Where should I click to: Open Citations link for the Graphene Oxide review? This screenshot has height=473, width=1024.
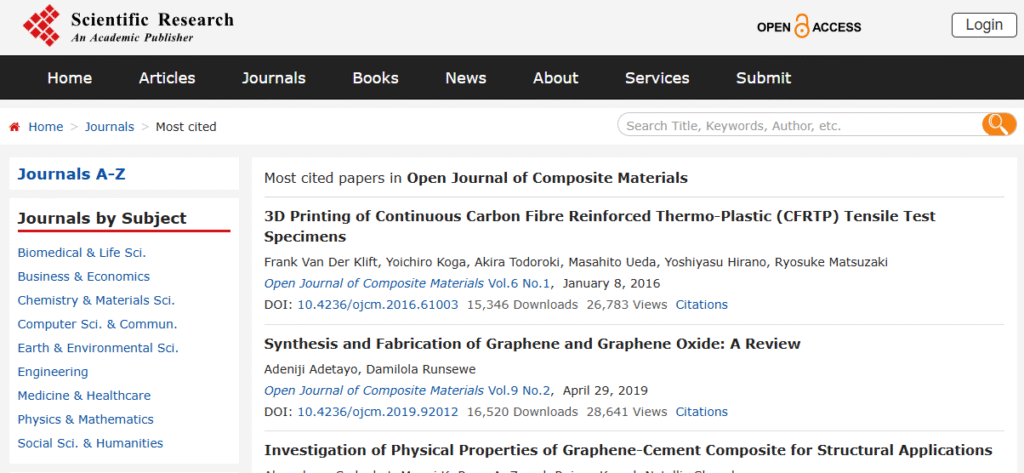[701, 412]
